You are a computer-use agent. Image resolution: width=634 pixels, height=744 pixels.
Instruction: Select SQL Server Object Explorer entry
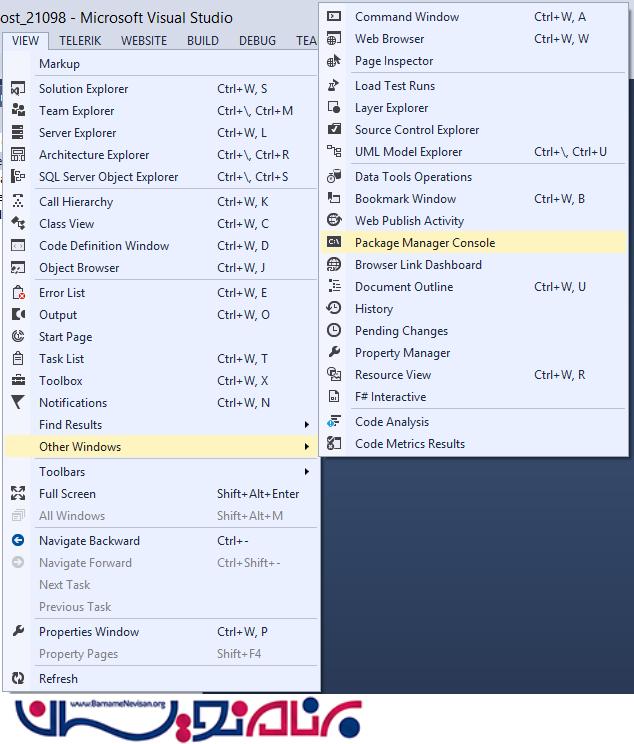108,177
